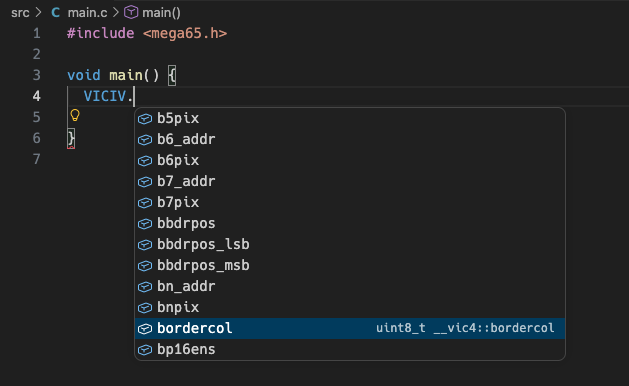The width and height of the screenshot is (629, 386).
Task: Expand the chevron after main.c breadcrumb
Action: [x=116, y=12]
